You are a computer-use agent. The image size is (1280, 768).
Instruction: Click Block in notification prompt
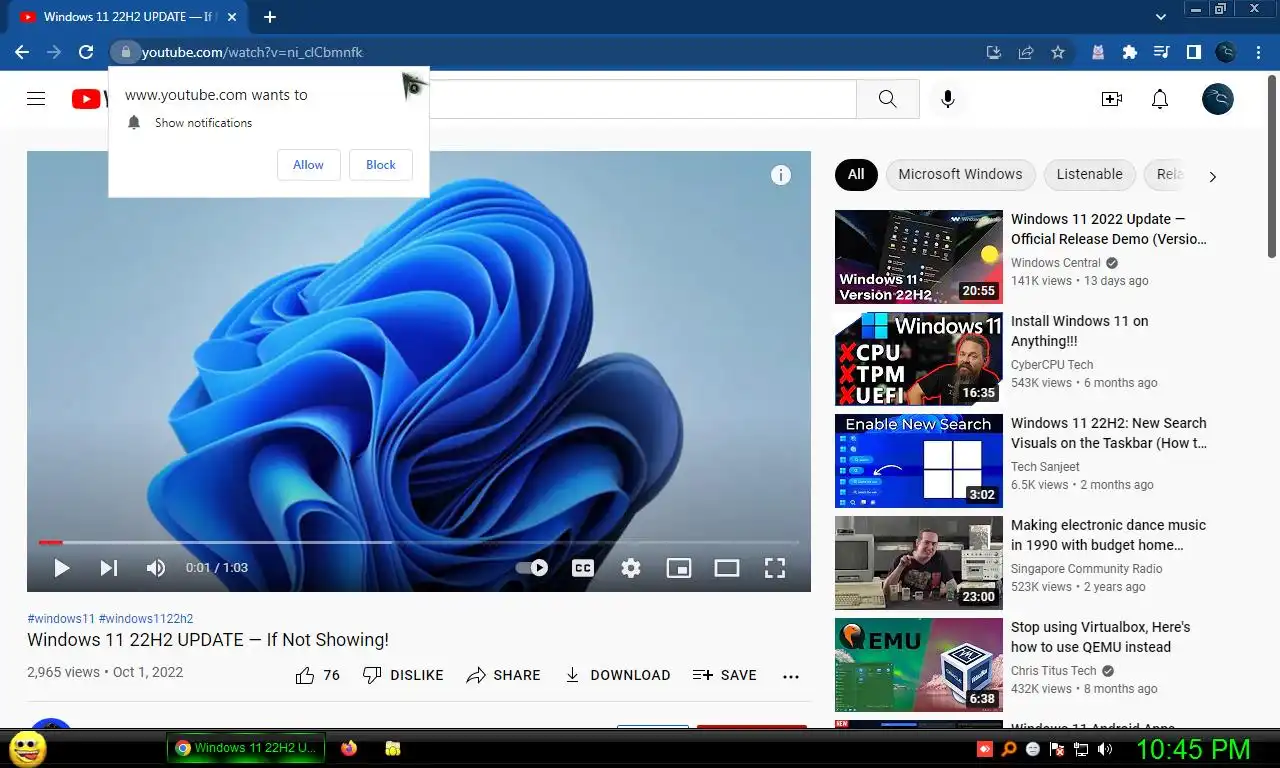point(381,165)
